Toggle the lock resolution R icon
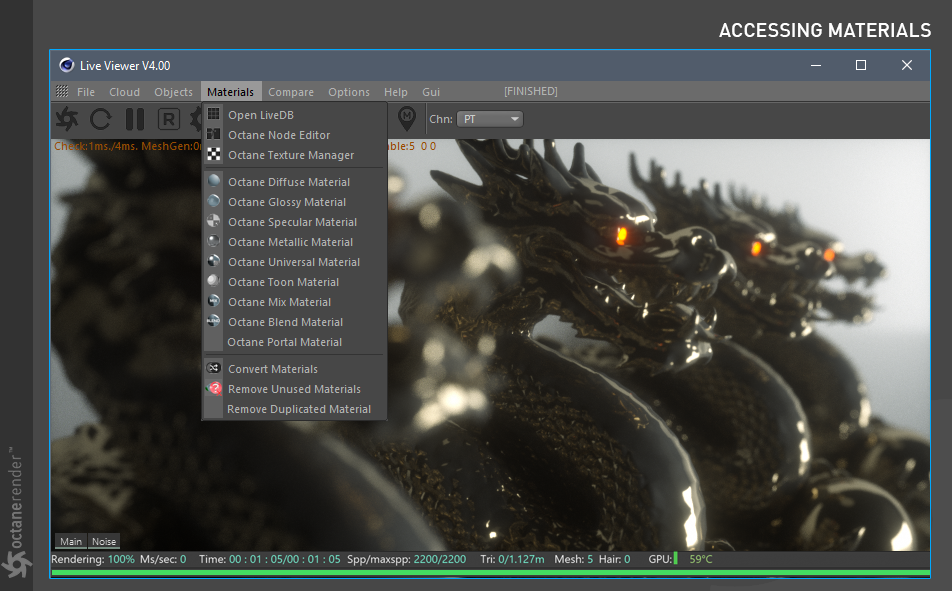This screenshot has height=591, width=952. [169, 119]
